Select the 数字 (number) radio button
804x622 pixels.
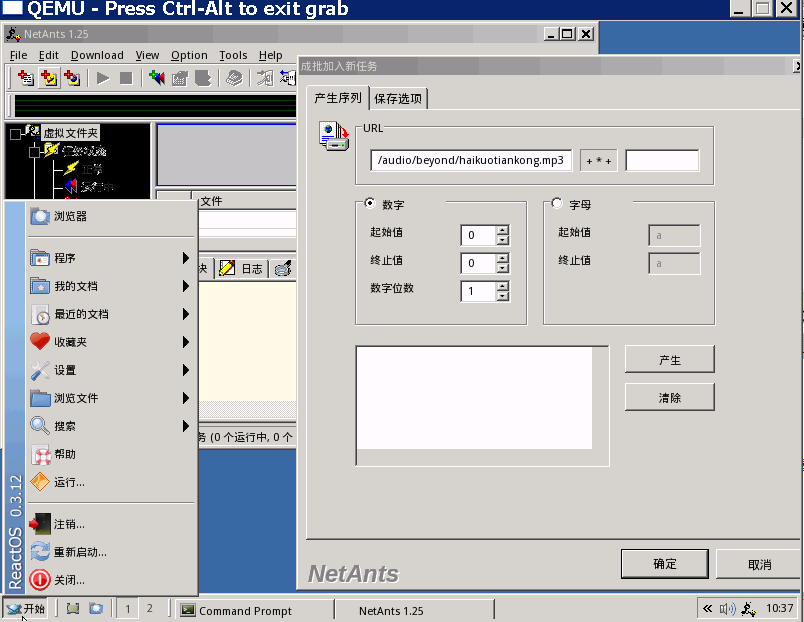coord(370,203)
